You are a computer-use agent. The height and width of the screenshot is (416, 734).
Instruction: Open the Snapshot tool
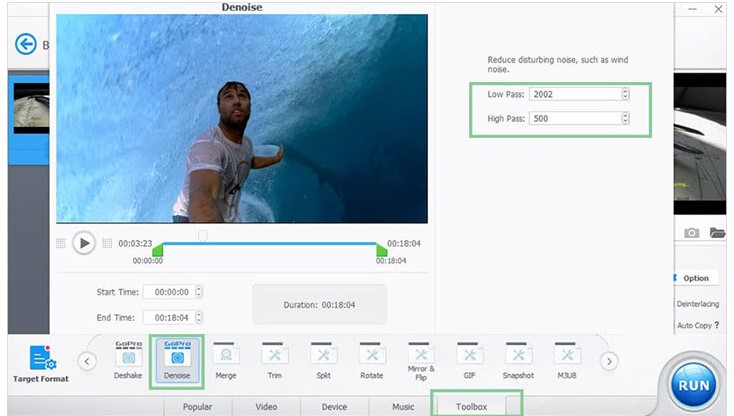tap(518, 360)
